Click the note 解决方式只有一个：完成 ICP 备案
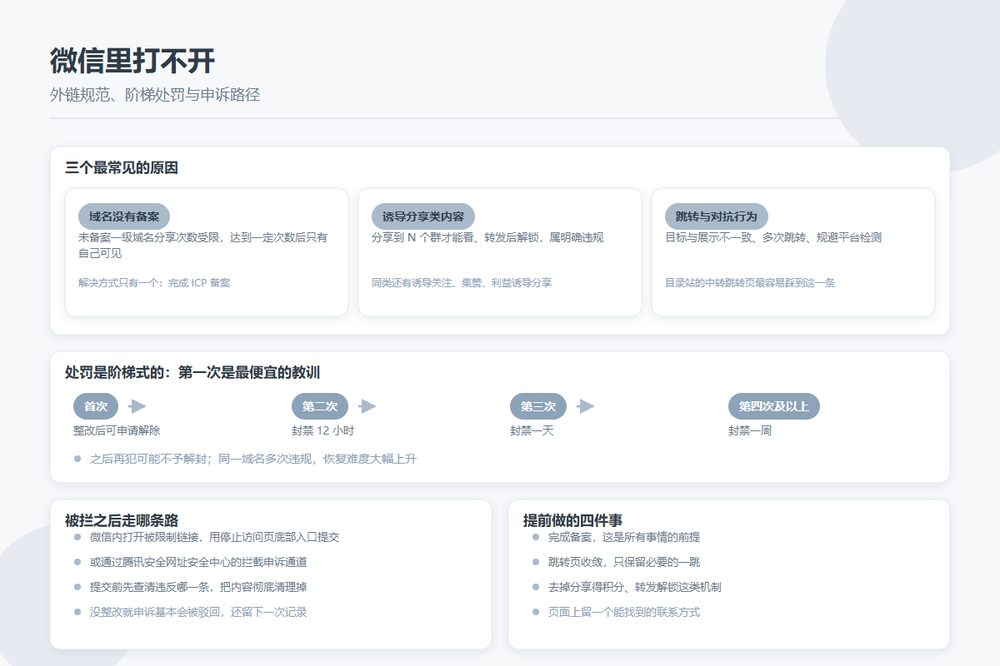The width and height of the screenshot is (1000, 666). [x=154, y=283]
